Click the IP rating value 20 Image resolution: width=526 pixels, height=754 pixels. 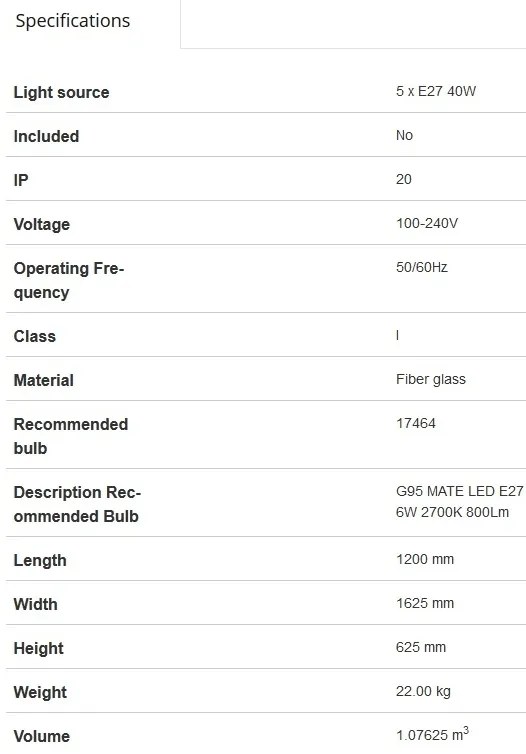coord(403,179)
